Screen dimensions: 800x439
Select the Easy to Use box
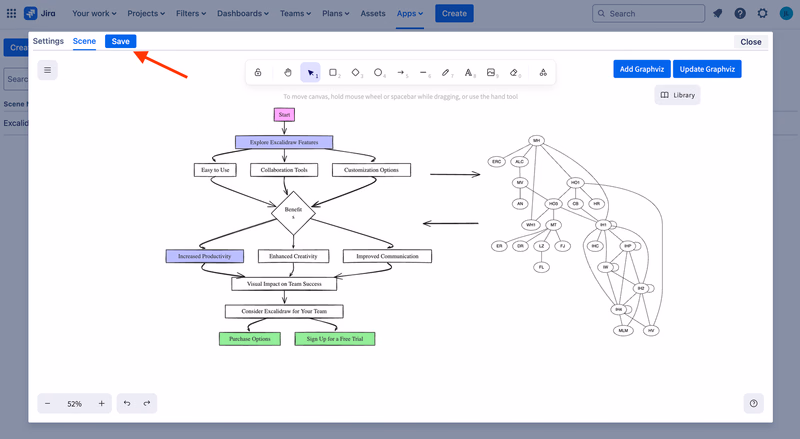click(215, 169)
